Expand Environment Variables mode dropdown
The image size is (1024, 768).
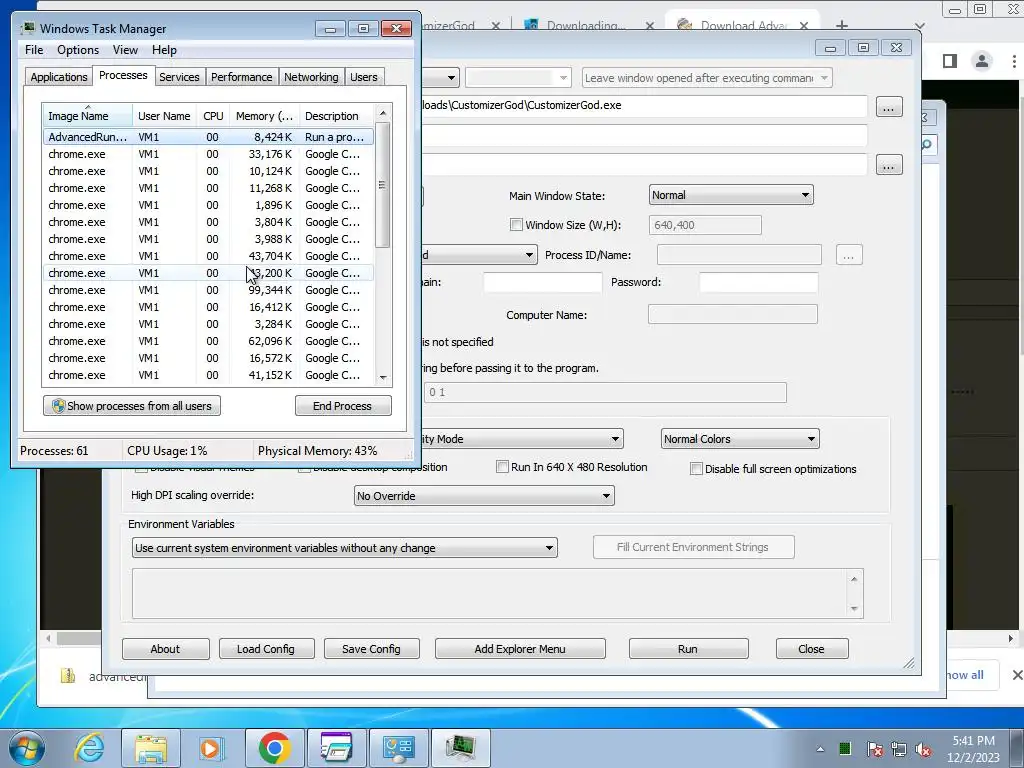(344, 548)
